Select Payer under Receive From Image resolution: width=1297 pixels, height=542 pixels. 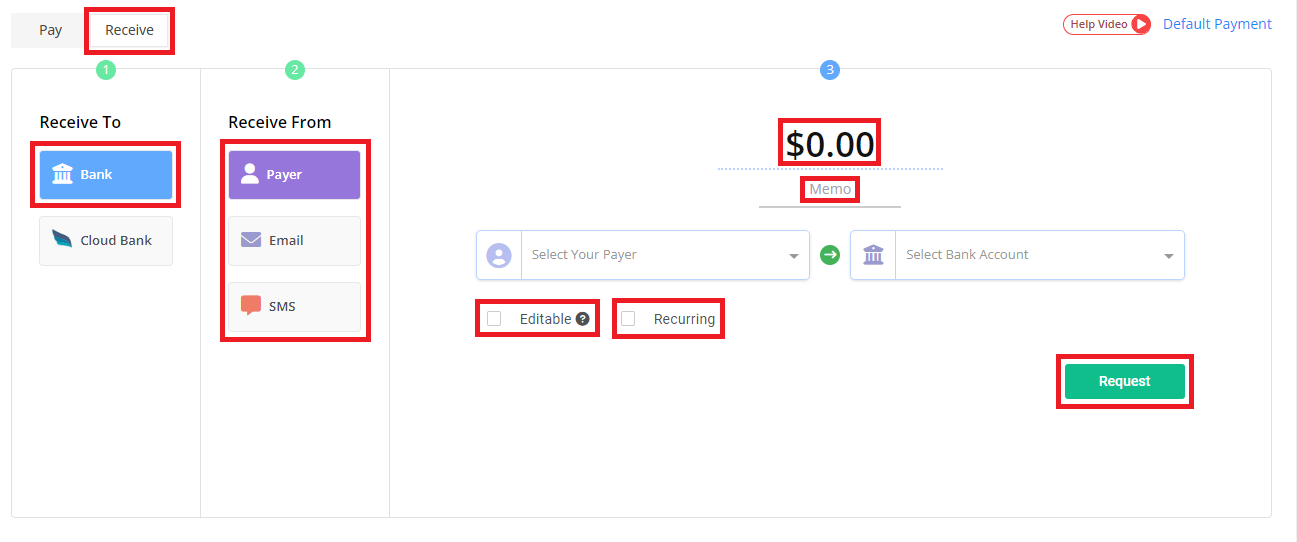294,175
